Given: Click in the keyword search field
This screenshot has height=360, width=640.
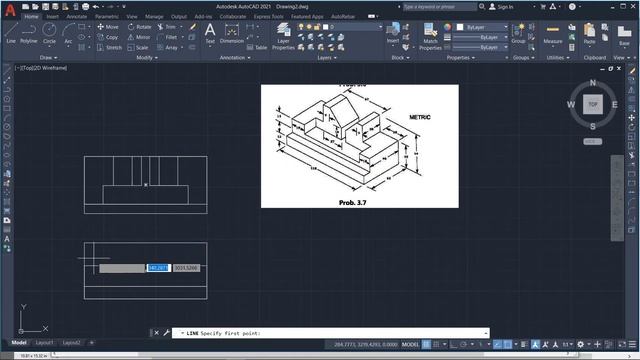Looking at the screenshot, I should pos(439,7).
